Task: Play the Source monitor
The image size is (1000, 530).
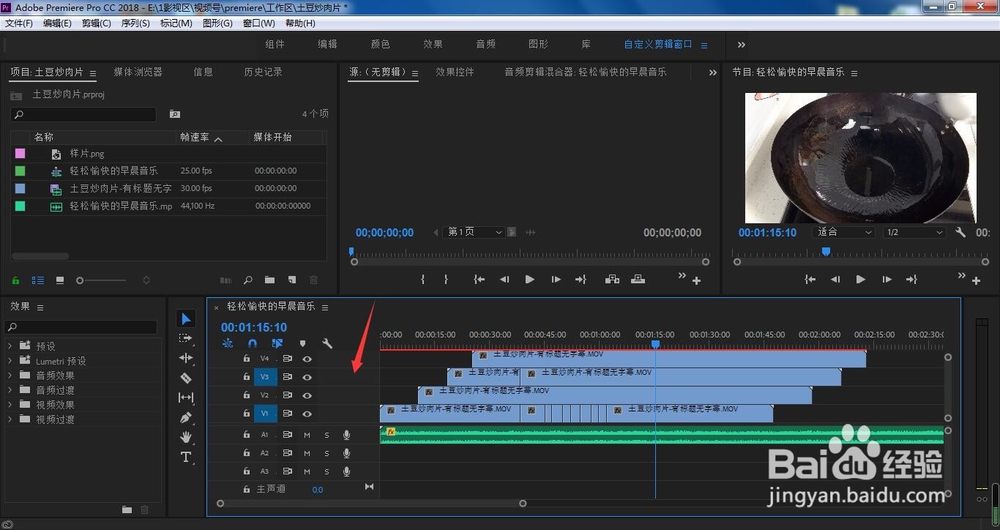Action: click(529, 279)
